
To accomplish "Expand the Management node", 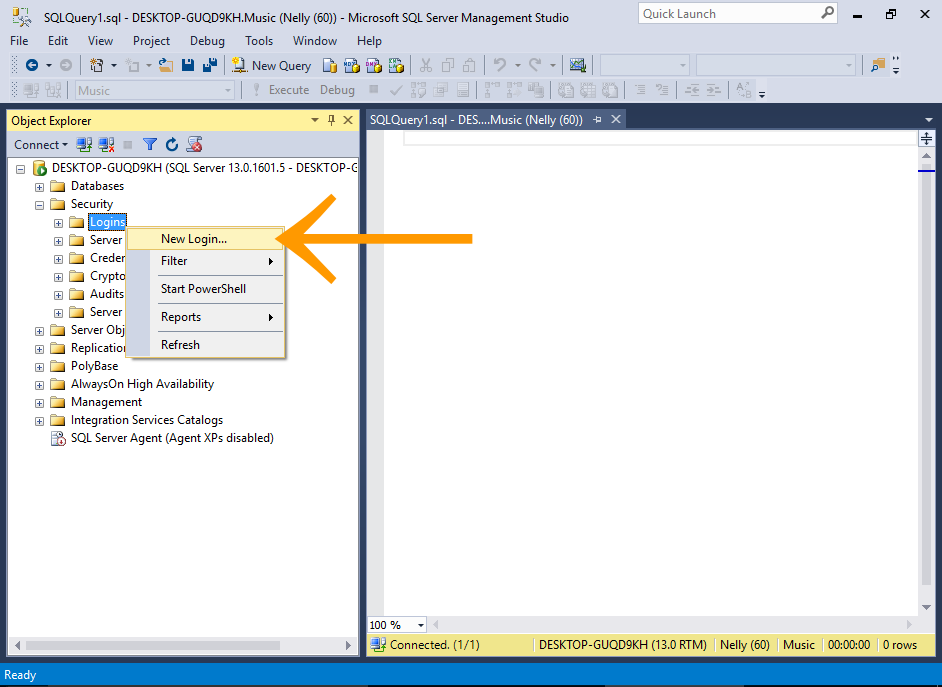I will 40,401.
